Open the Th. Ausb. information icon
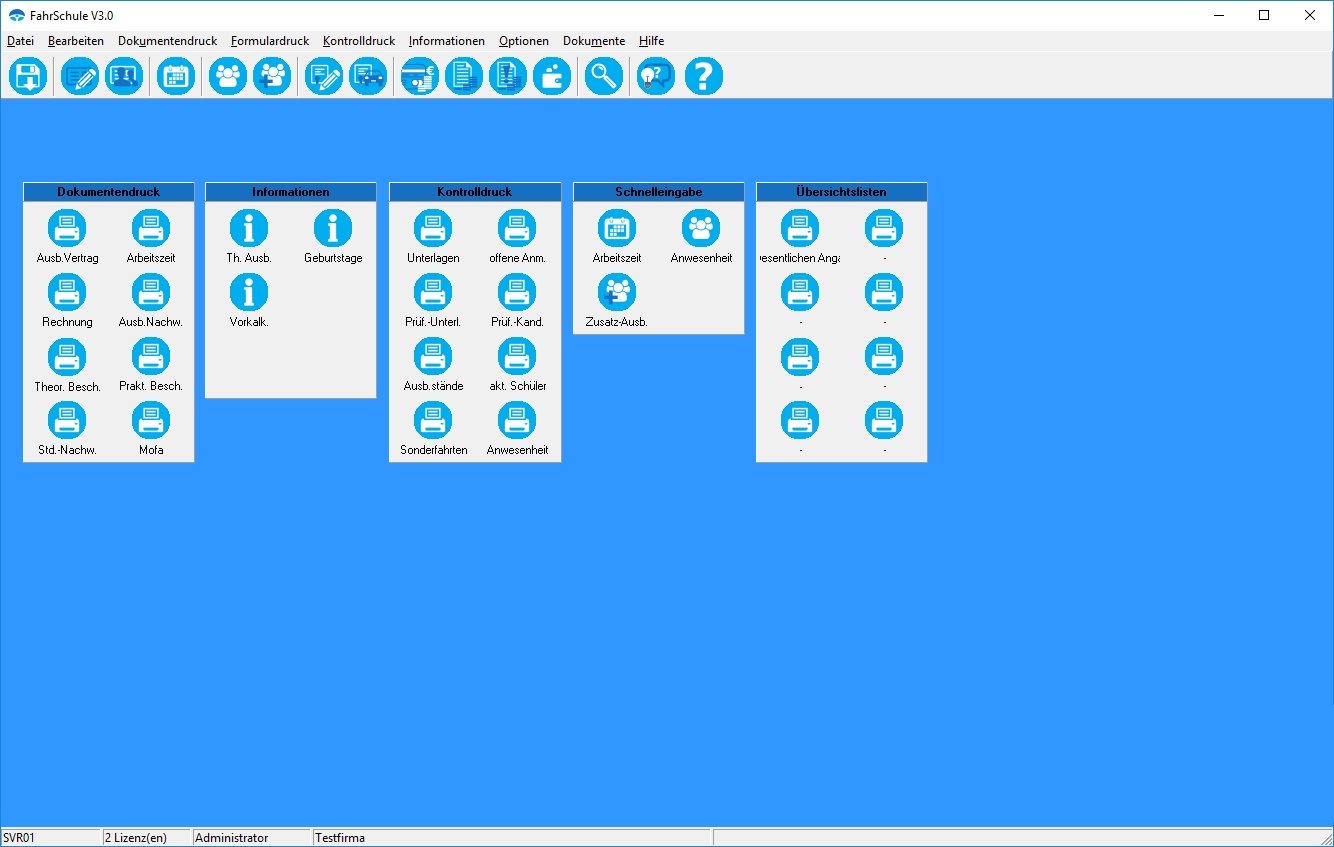This screenshot has height=847, width=1334. pyautogui.click(x=249, y=229)
